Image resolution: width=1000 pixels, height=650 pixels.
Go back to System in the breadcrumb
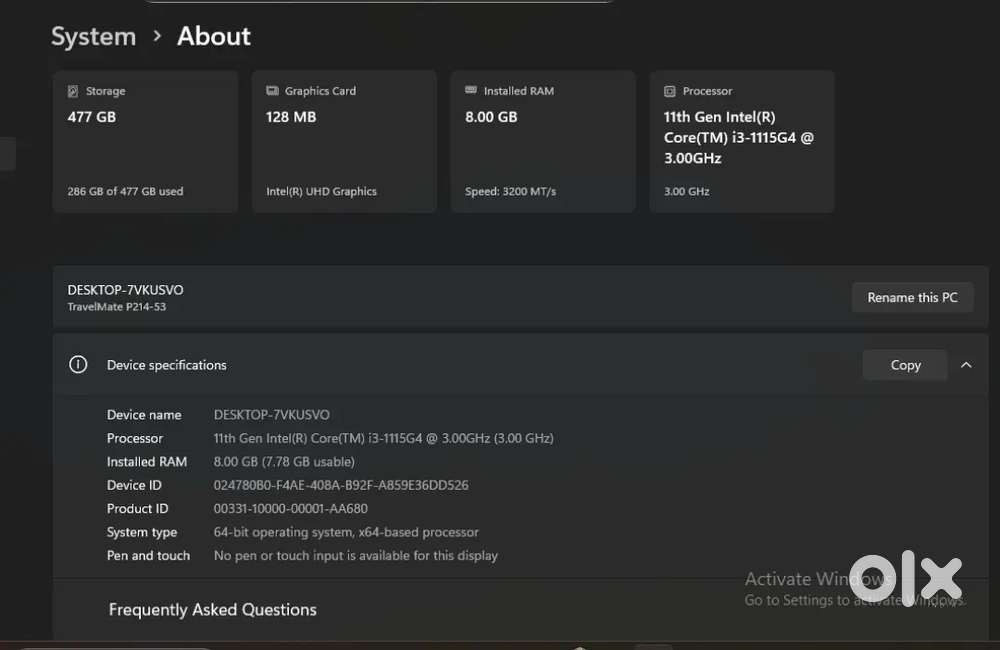(x=93, y=37)
